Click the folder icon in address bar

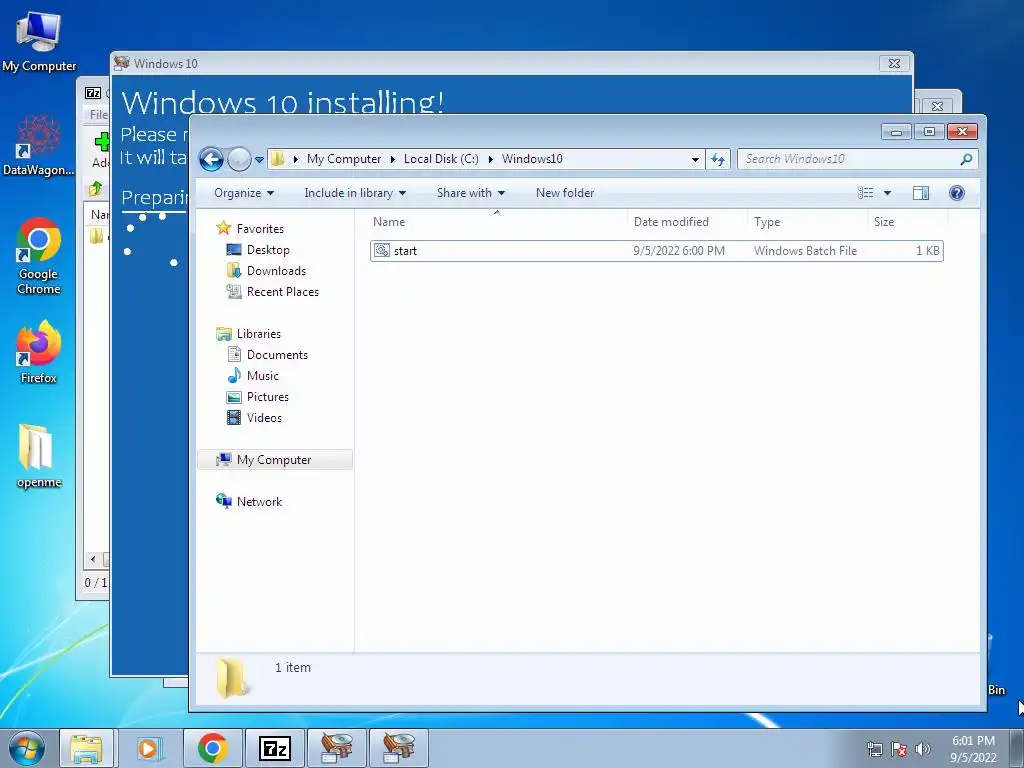click(x=278, y=159)
